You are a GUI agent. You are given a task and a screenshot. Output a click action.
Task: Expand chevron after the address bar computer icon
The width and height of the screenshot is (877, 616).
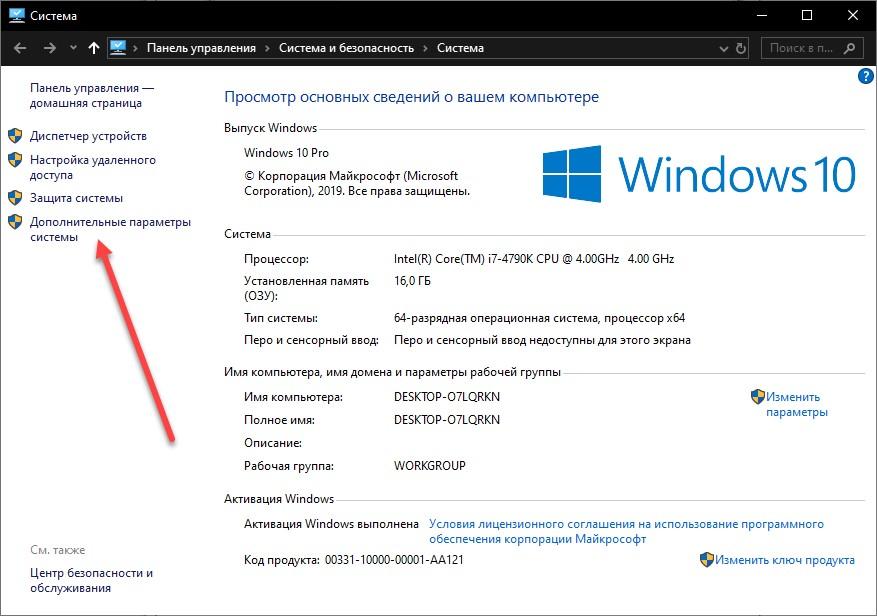click(135, 49)
